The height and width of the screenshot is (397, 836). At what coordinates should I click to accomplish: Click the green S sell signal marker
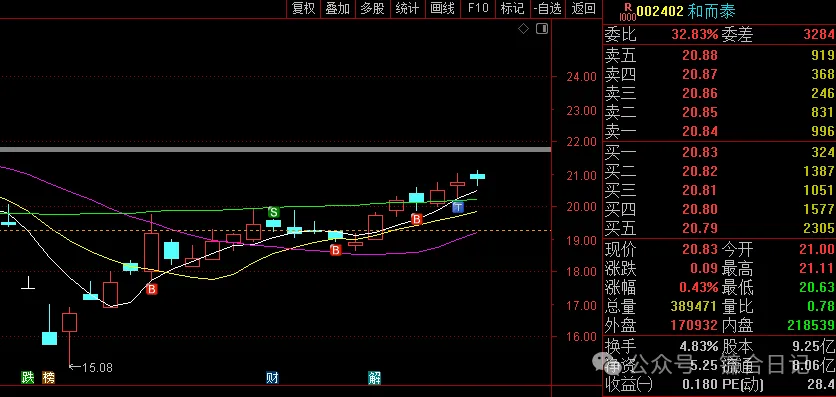(x=274, y=212)
